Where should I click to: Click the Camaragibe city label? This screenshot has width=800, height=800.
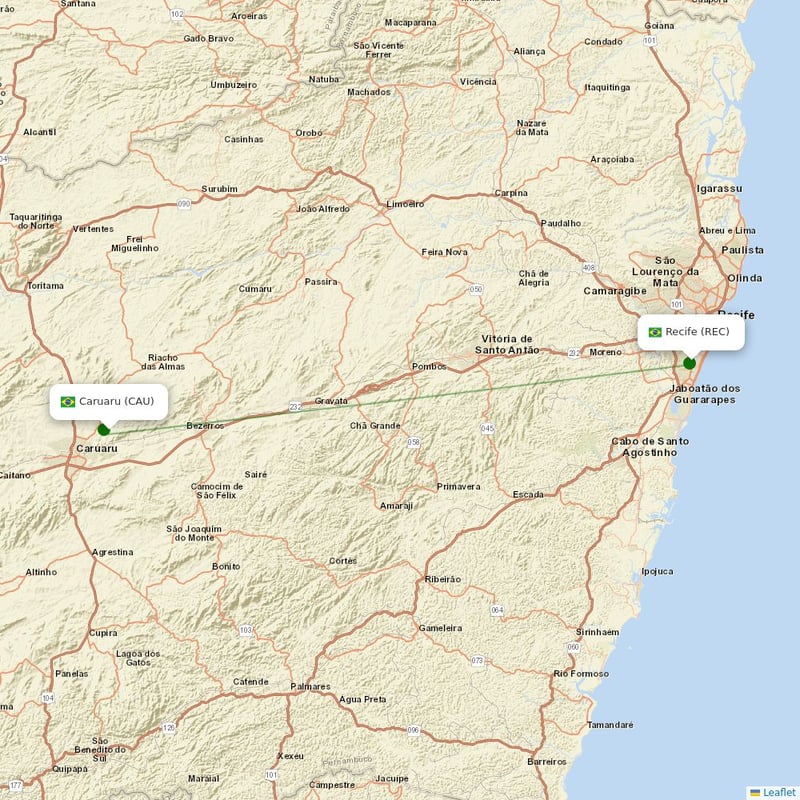tap(615, 291)
